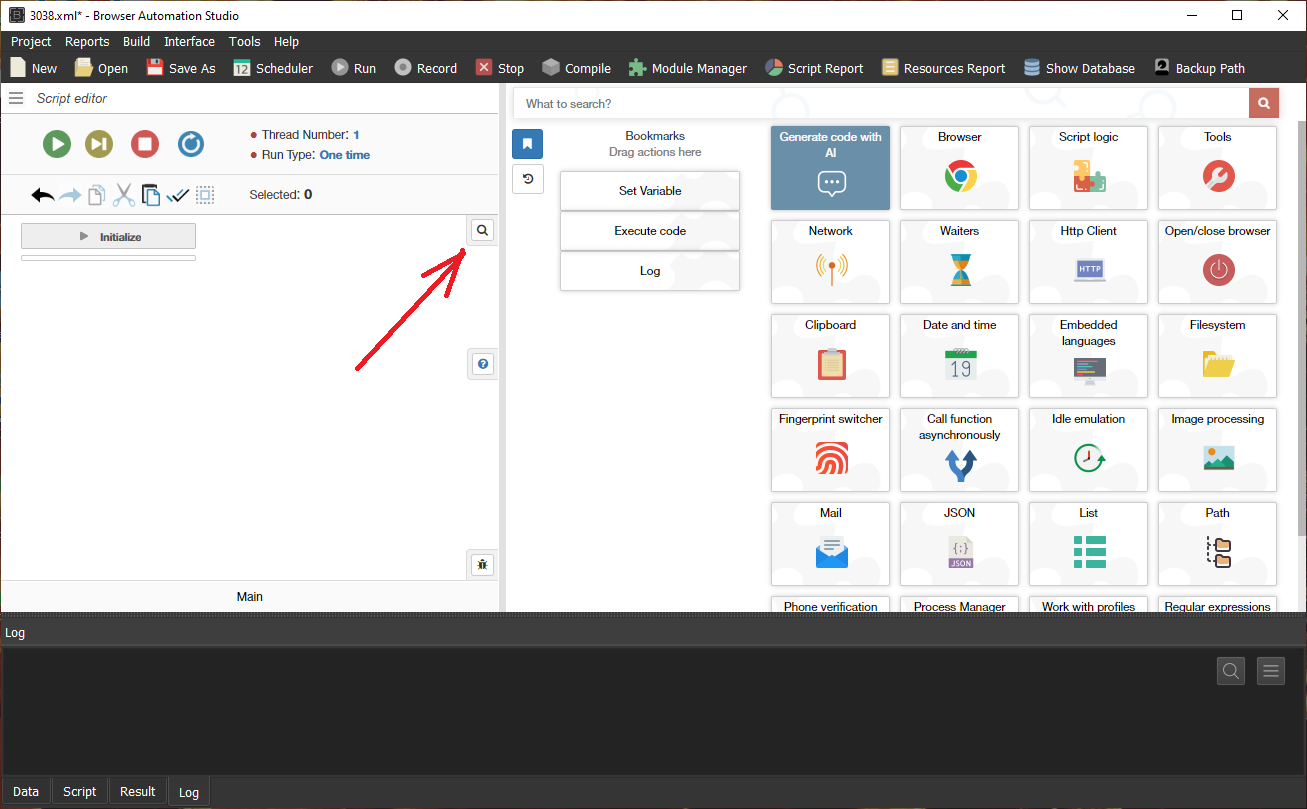Click Module Manager in toolbar

688,68
